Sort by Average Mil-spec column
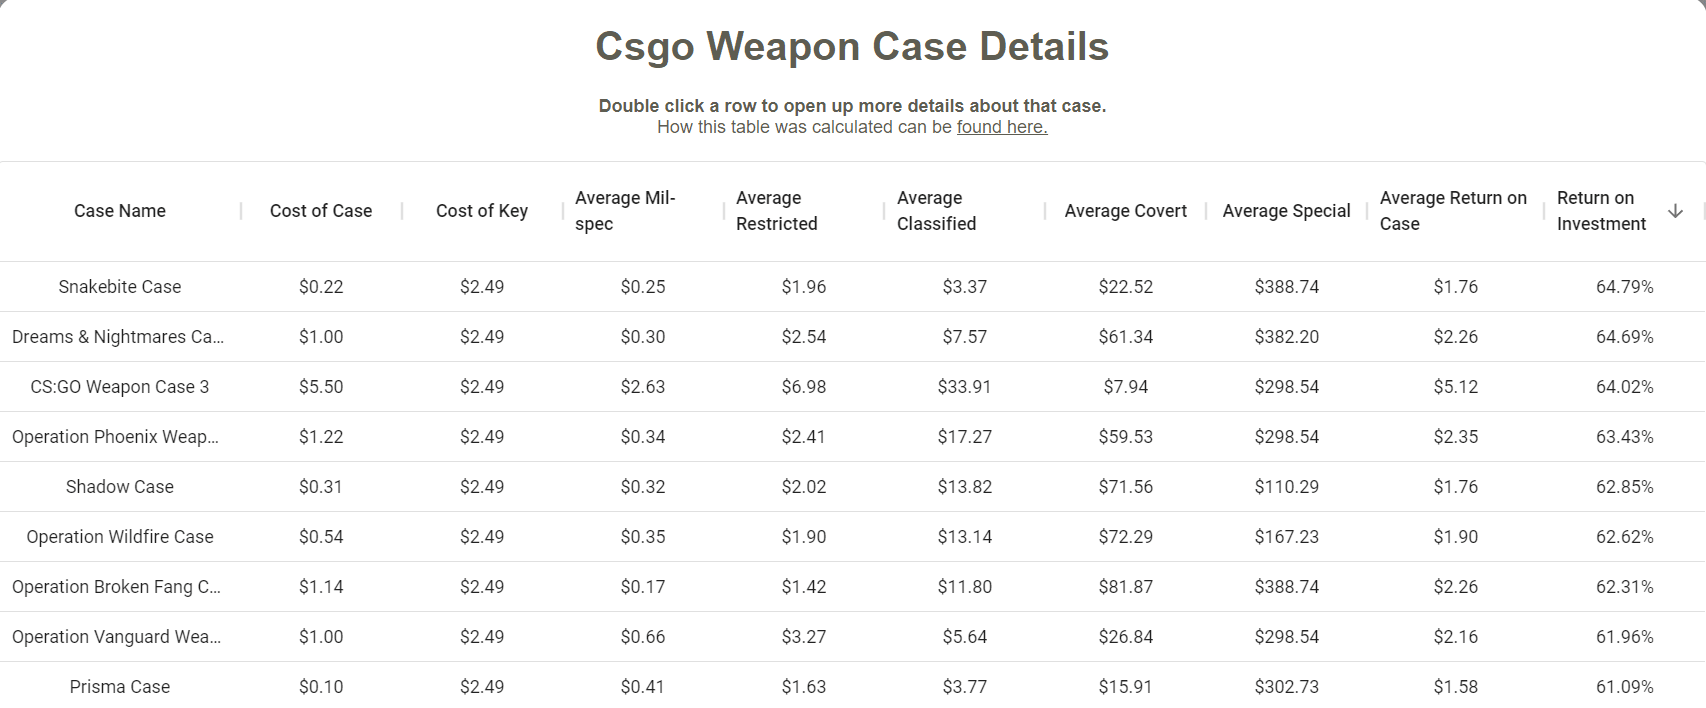 625,211
